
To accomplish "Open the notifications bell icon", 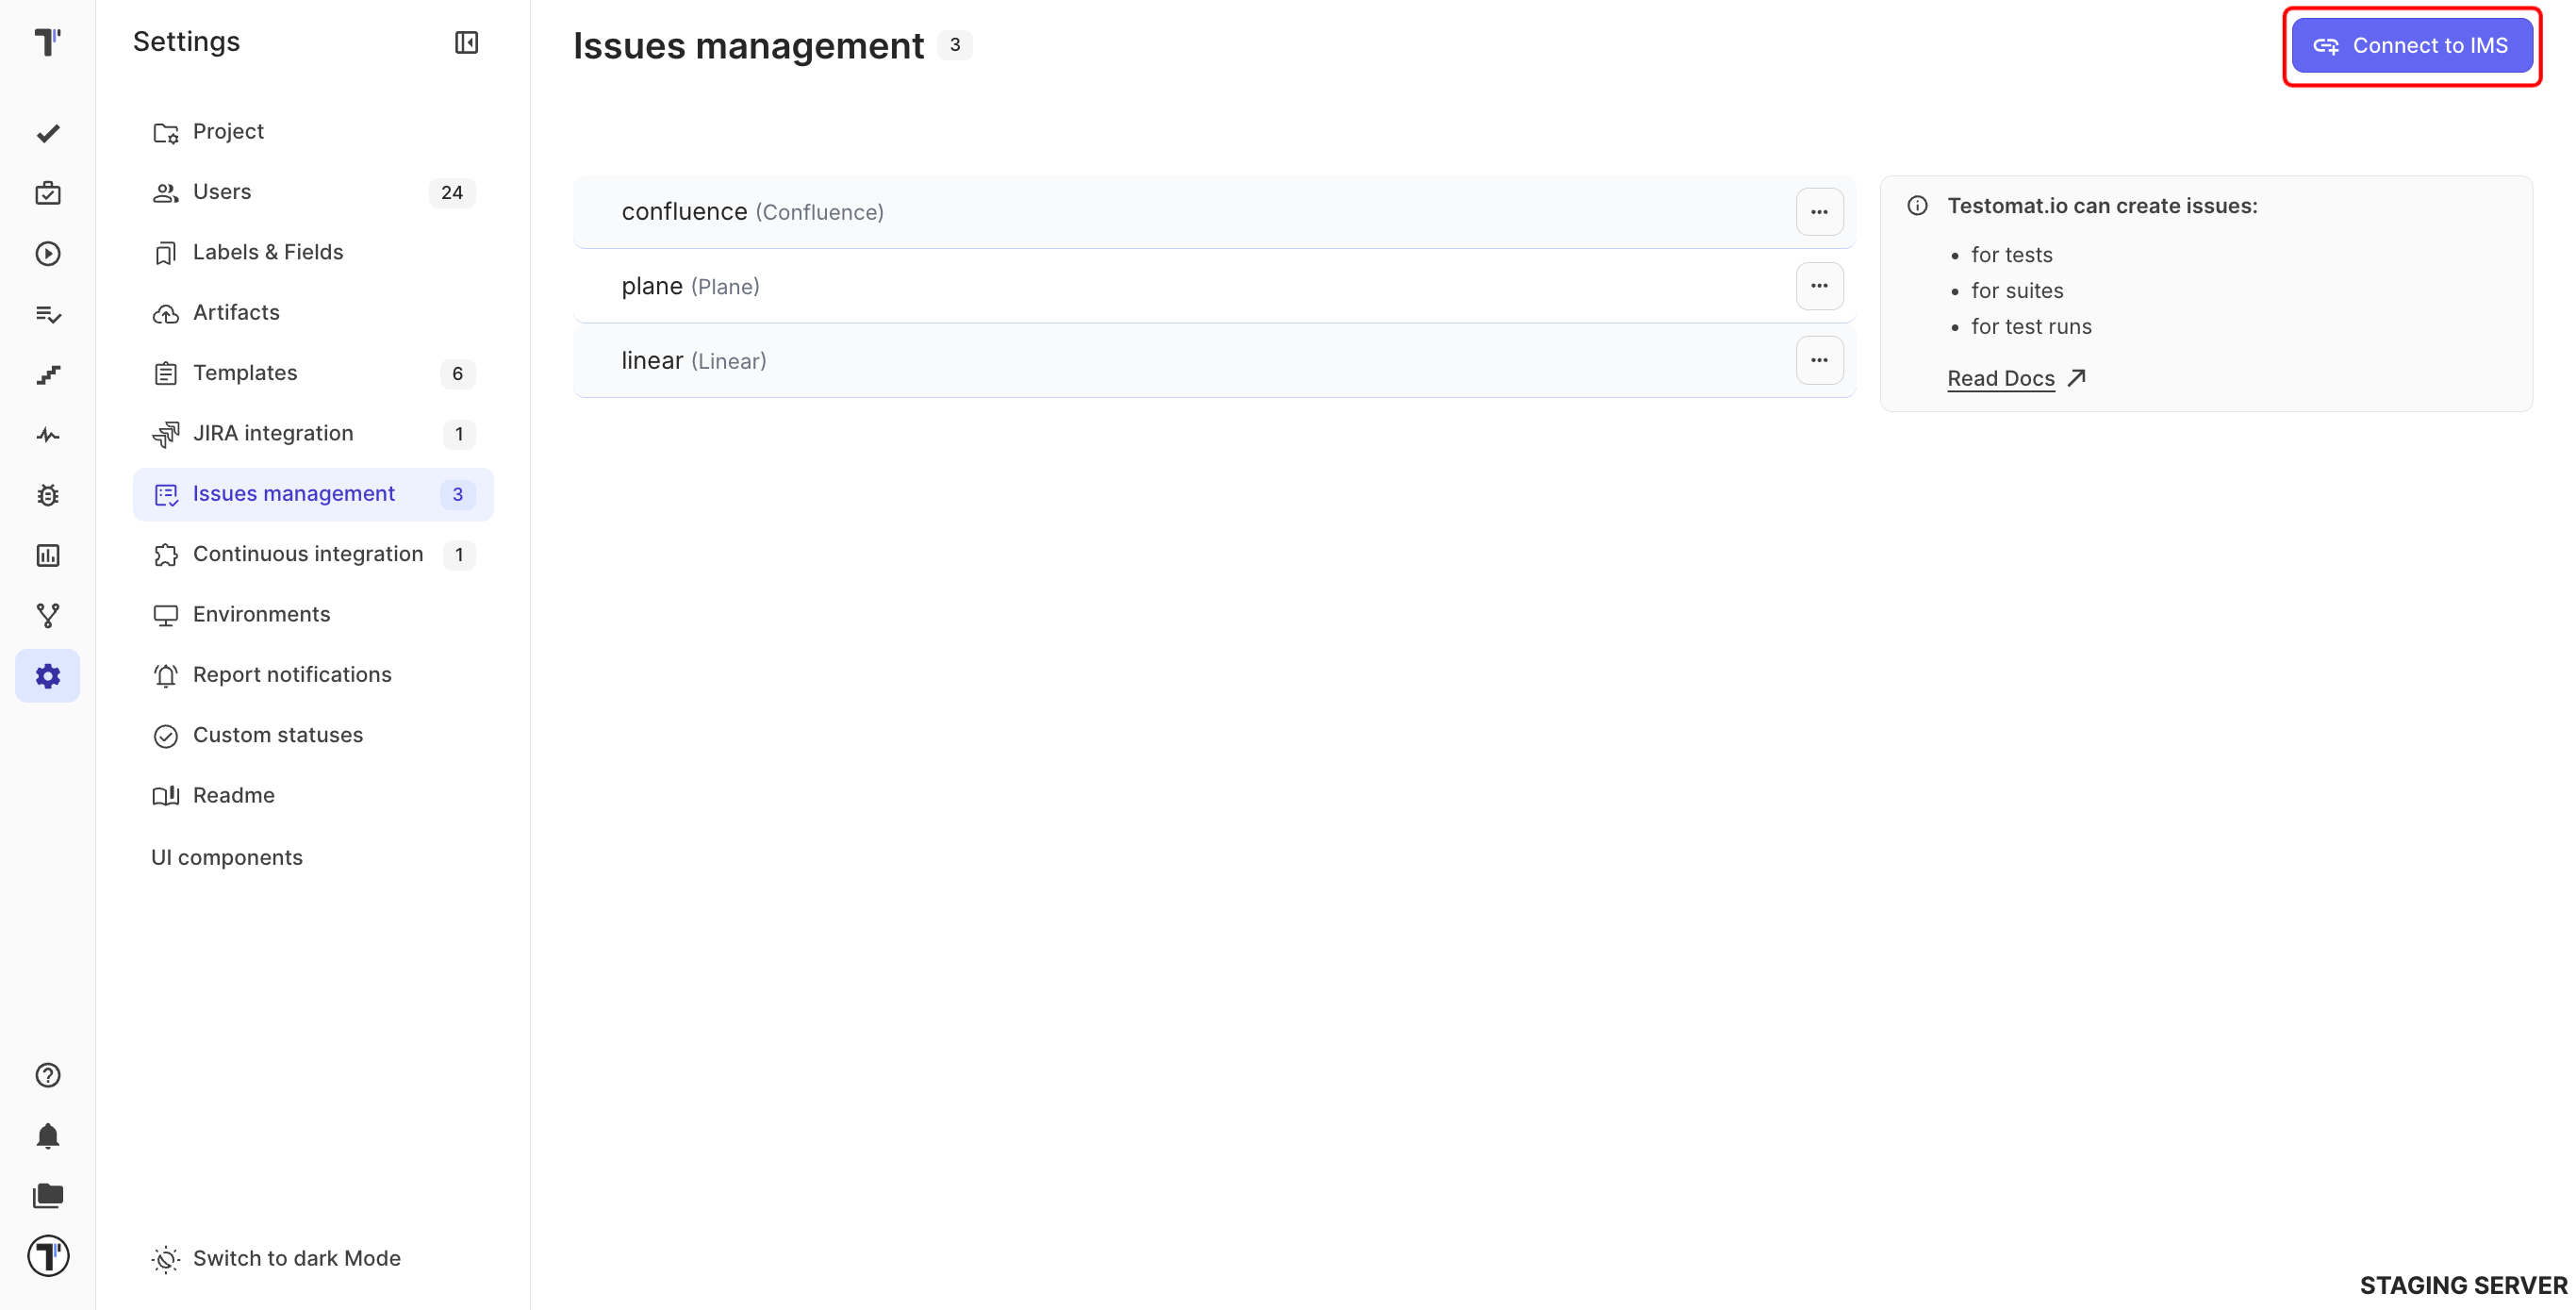I will 48,1136.
